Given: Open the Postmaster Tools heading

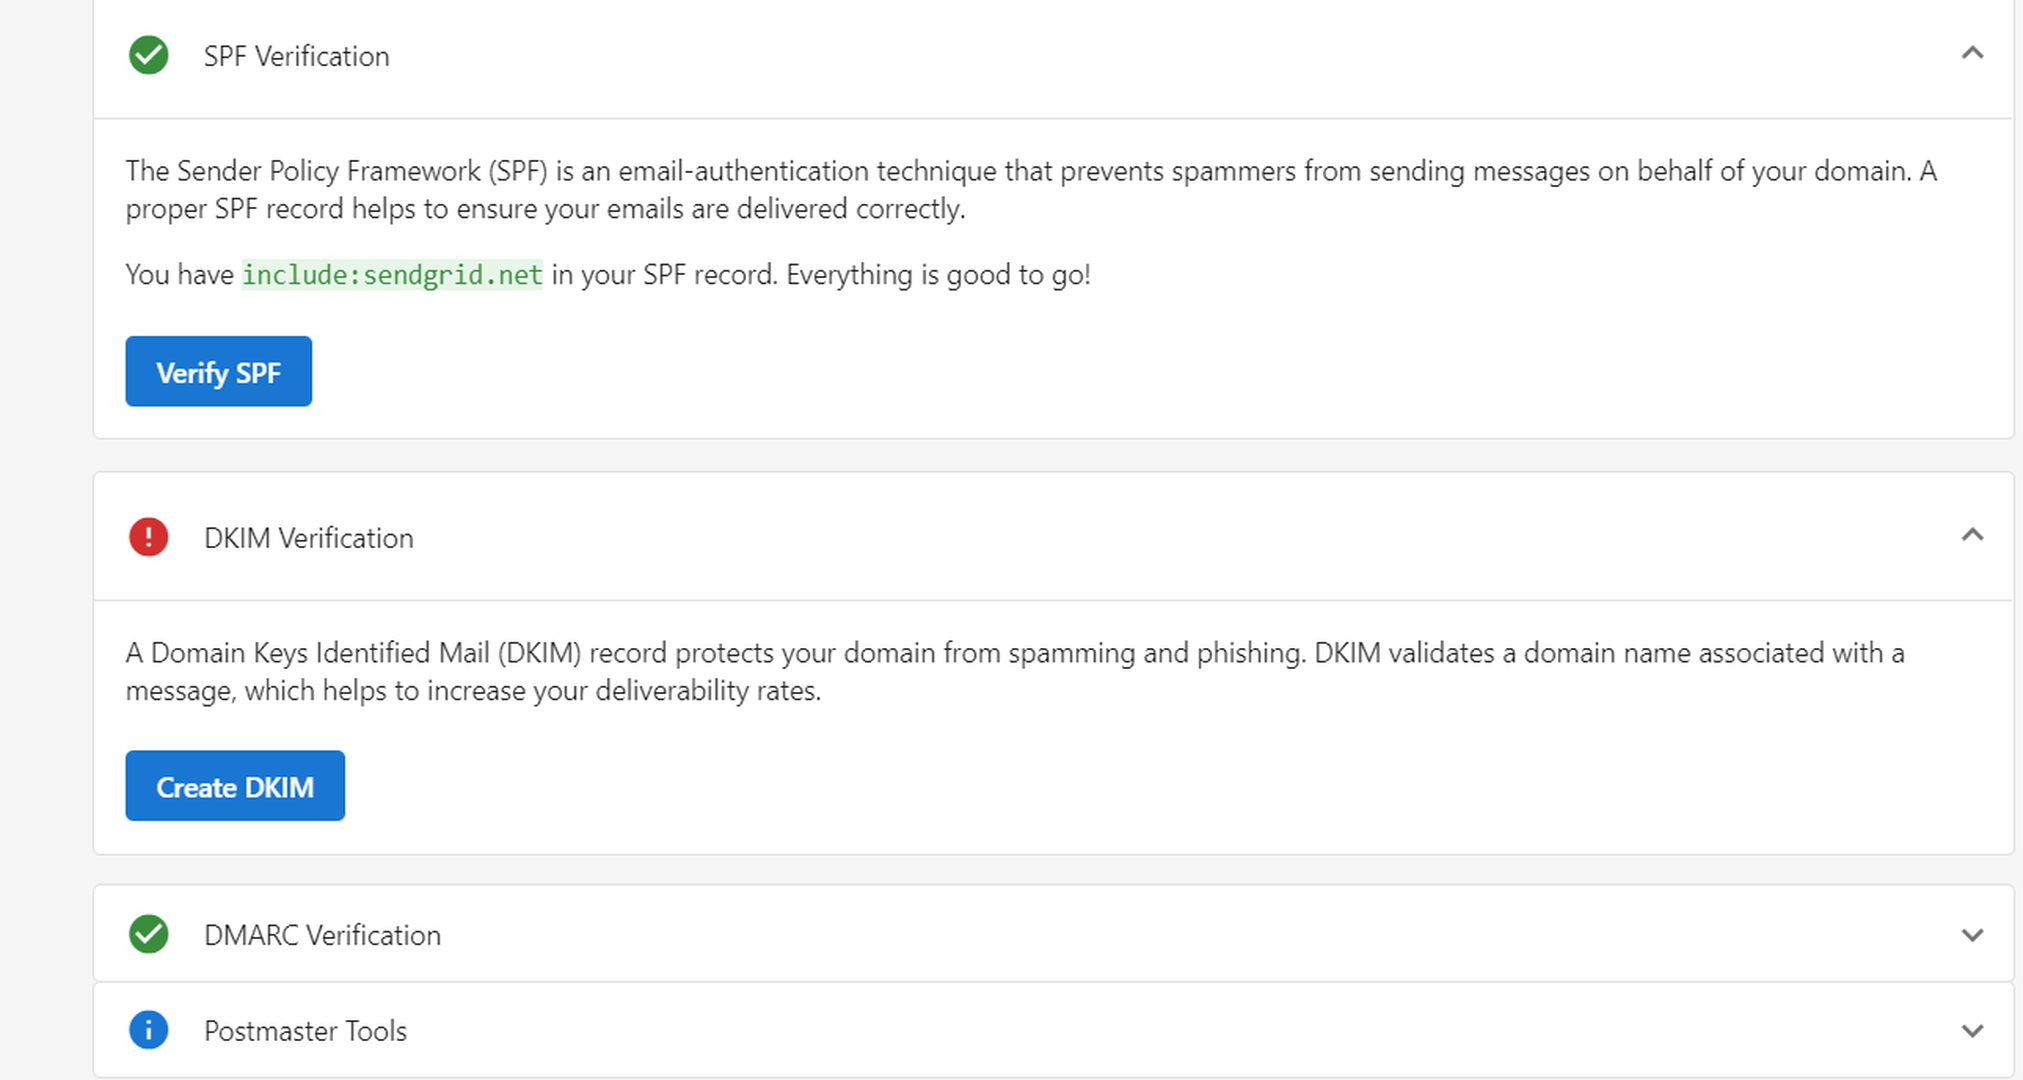Looking at the screenshot, I should (x=305, y=1031).
